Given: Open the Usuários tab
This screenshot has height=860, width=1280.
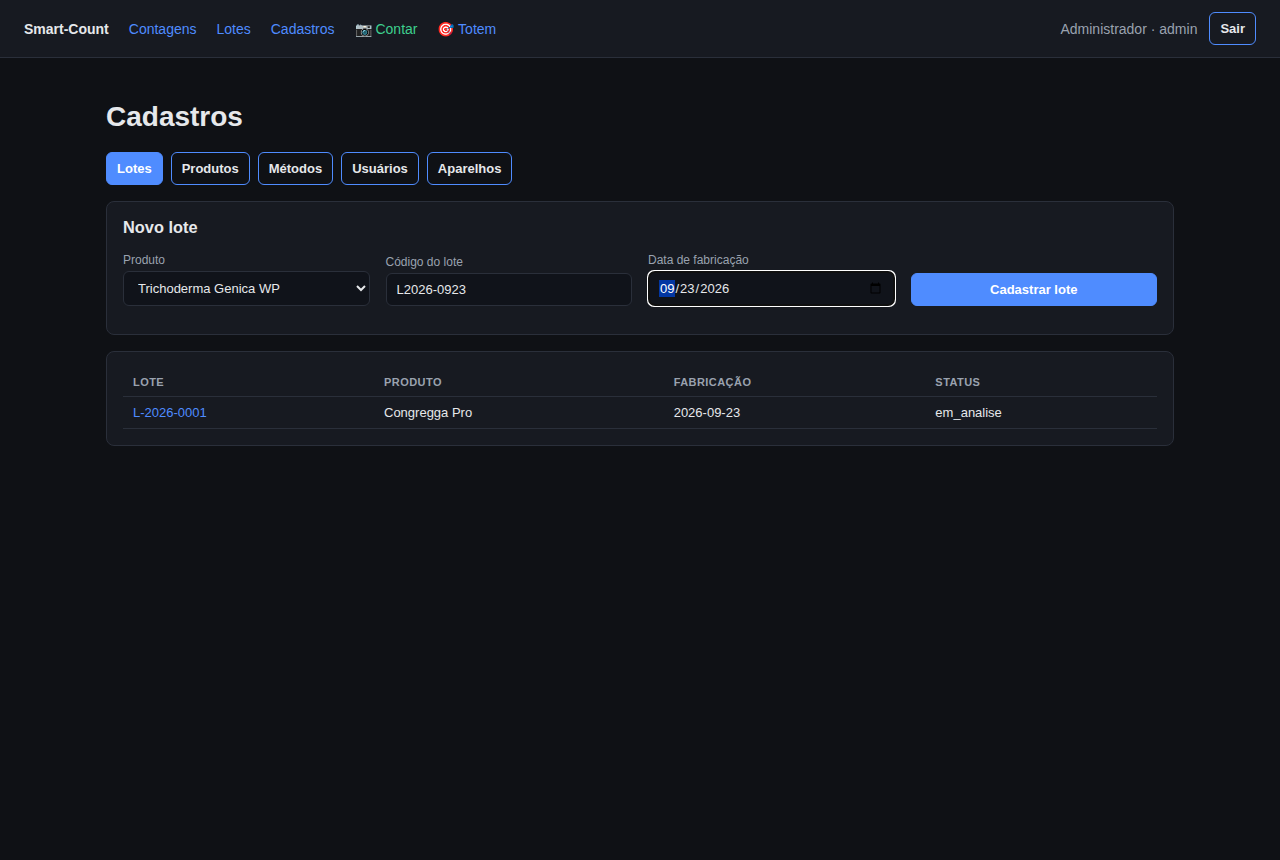Looking at the screenshot, I should point(380,169).
